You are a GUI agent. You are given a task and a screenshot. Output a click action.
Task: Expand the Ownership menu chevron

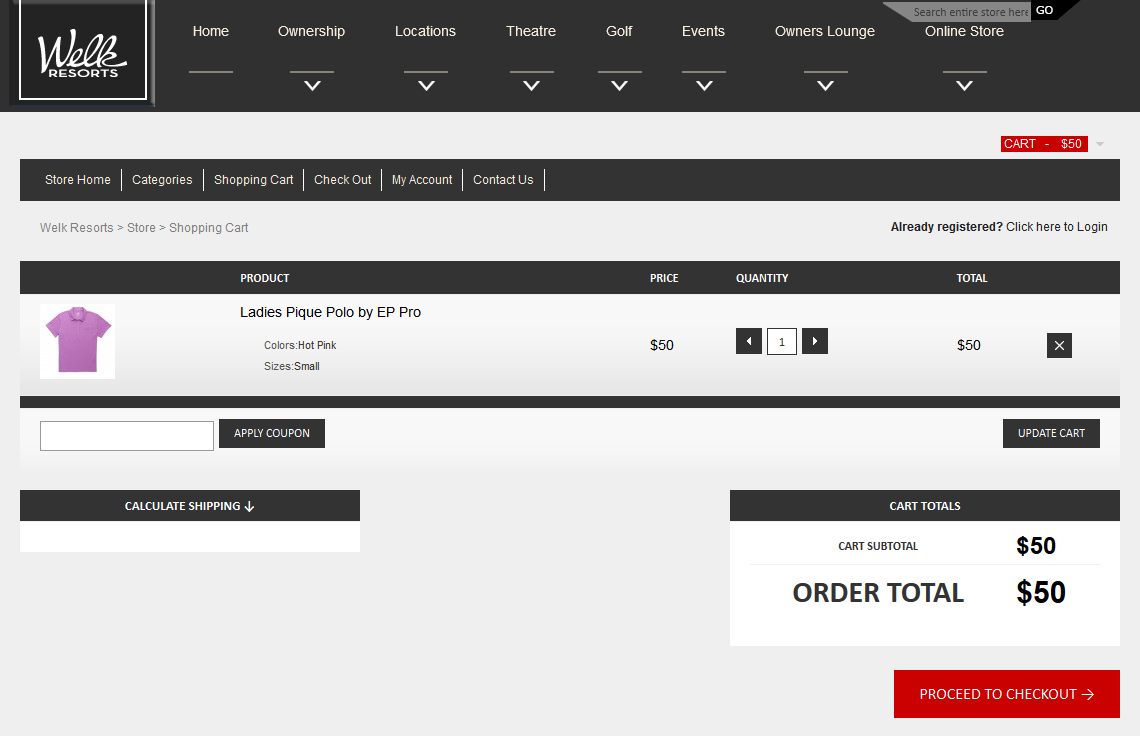312,86
